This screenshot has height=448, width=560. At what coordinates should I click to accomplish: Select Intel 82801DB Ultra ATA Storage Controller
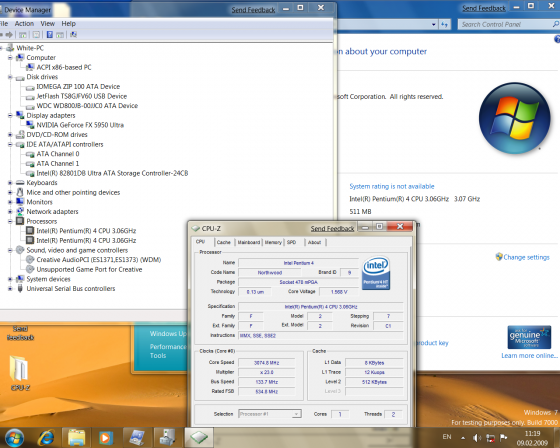(112, 173)
